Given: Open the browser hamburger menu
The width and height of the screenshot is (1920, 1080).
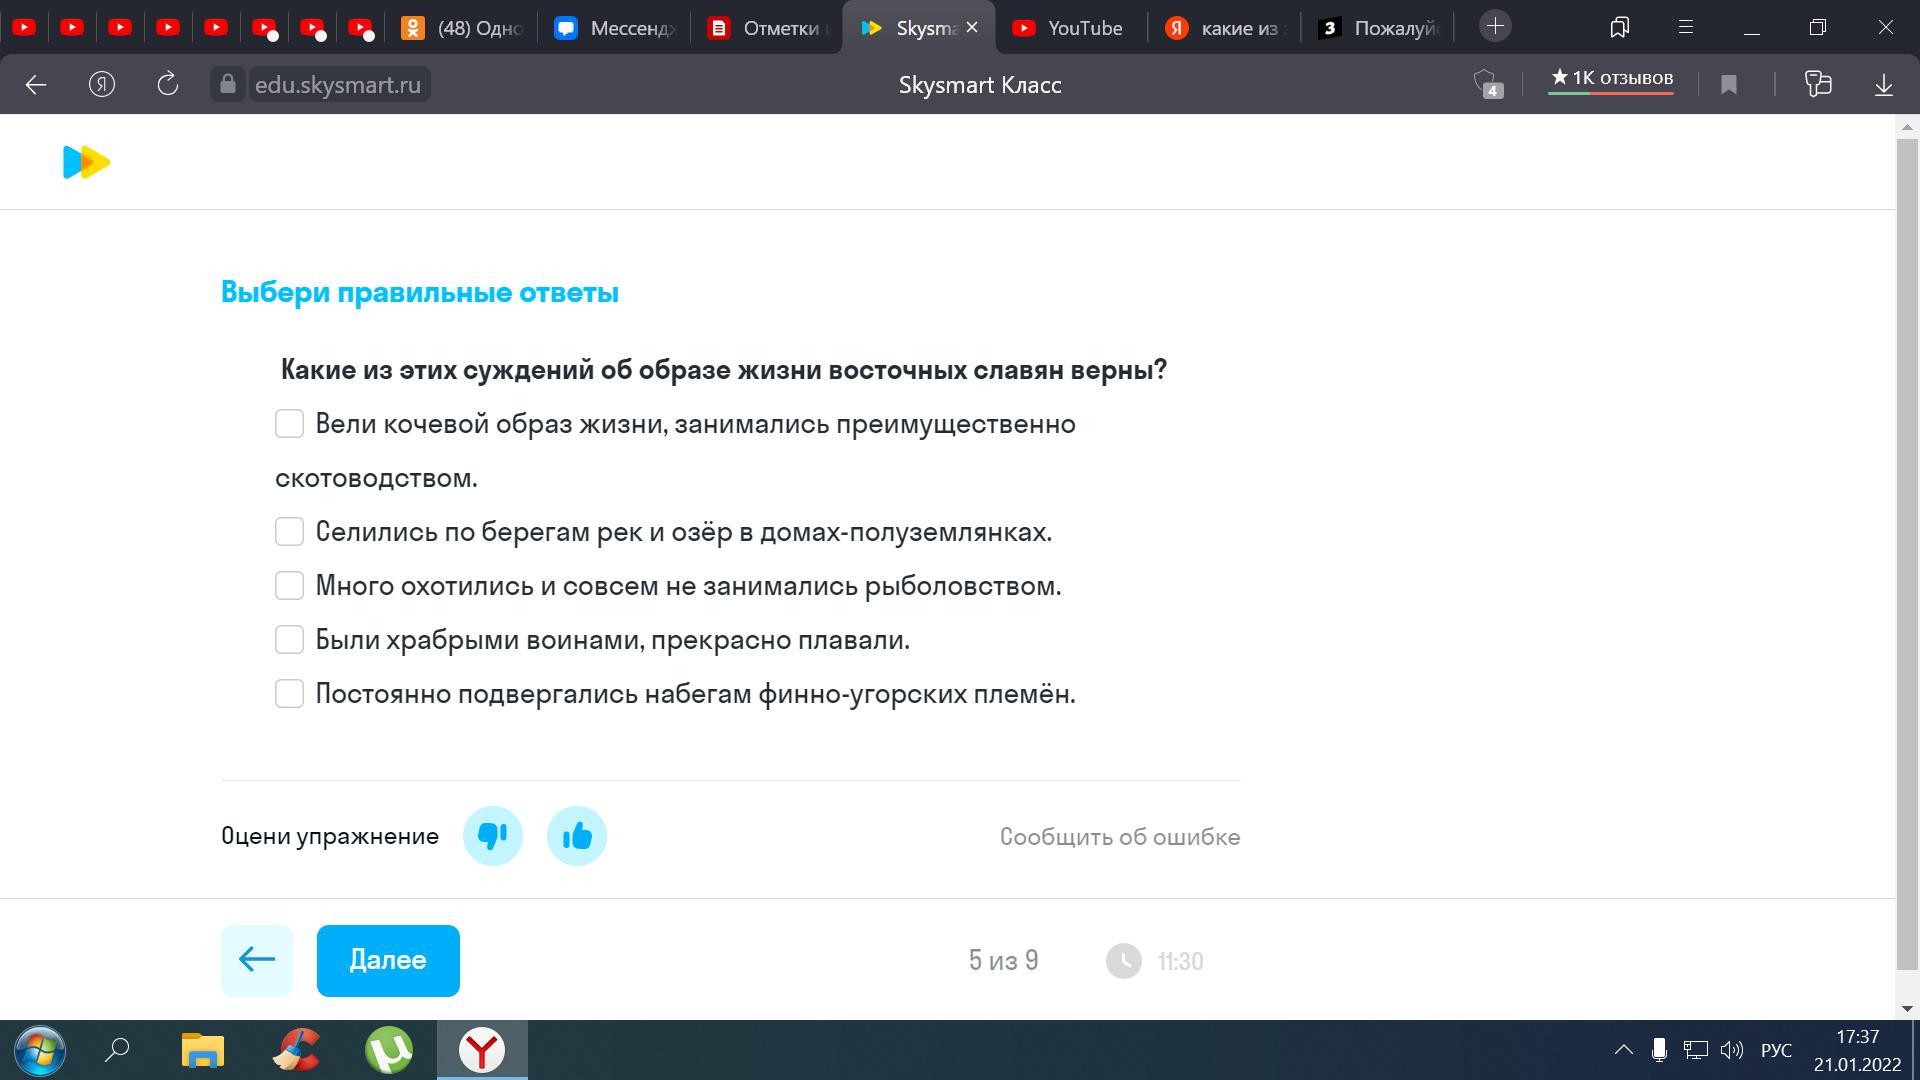Looking at the screenshot, I should point(1685,27).
